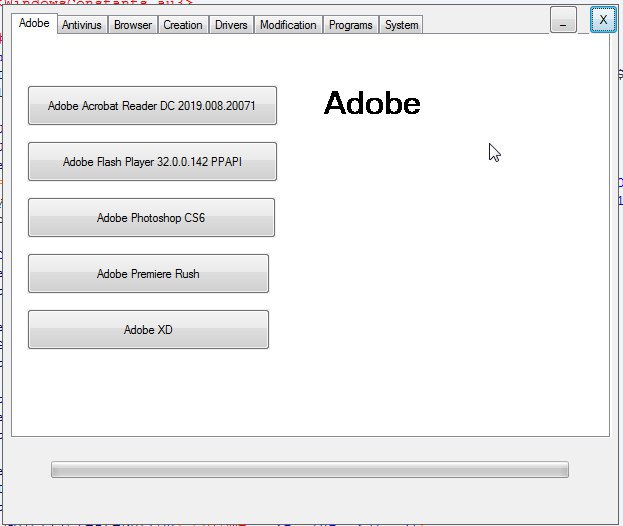Choose the Adobe Premiere Rush button

tap(148, 274)
